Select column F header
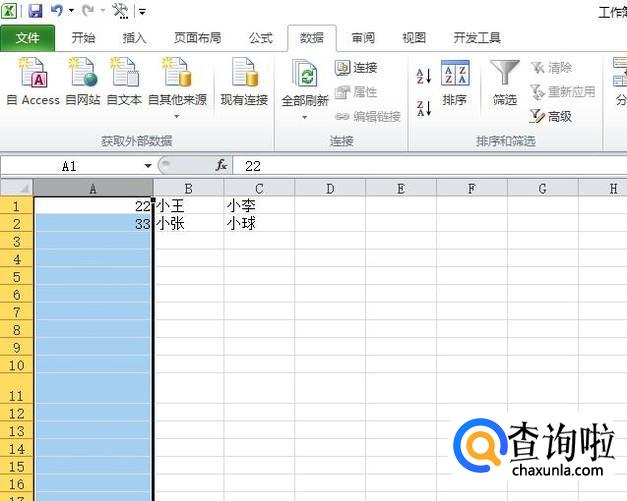This screenshot has width=627, height=501. (x=471, y=188)
